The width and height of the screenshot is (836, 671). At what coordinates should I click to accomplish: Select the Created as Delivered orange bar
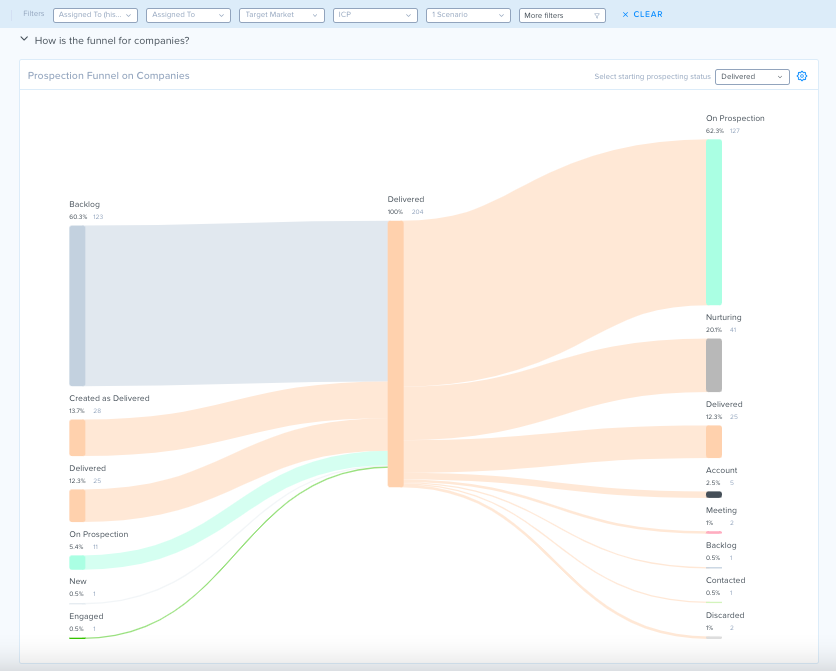coord(77,438)
